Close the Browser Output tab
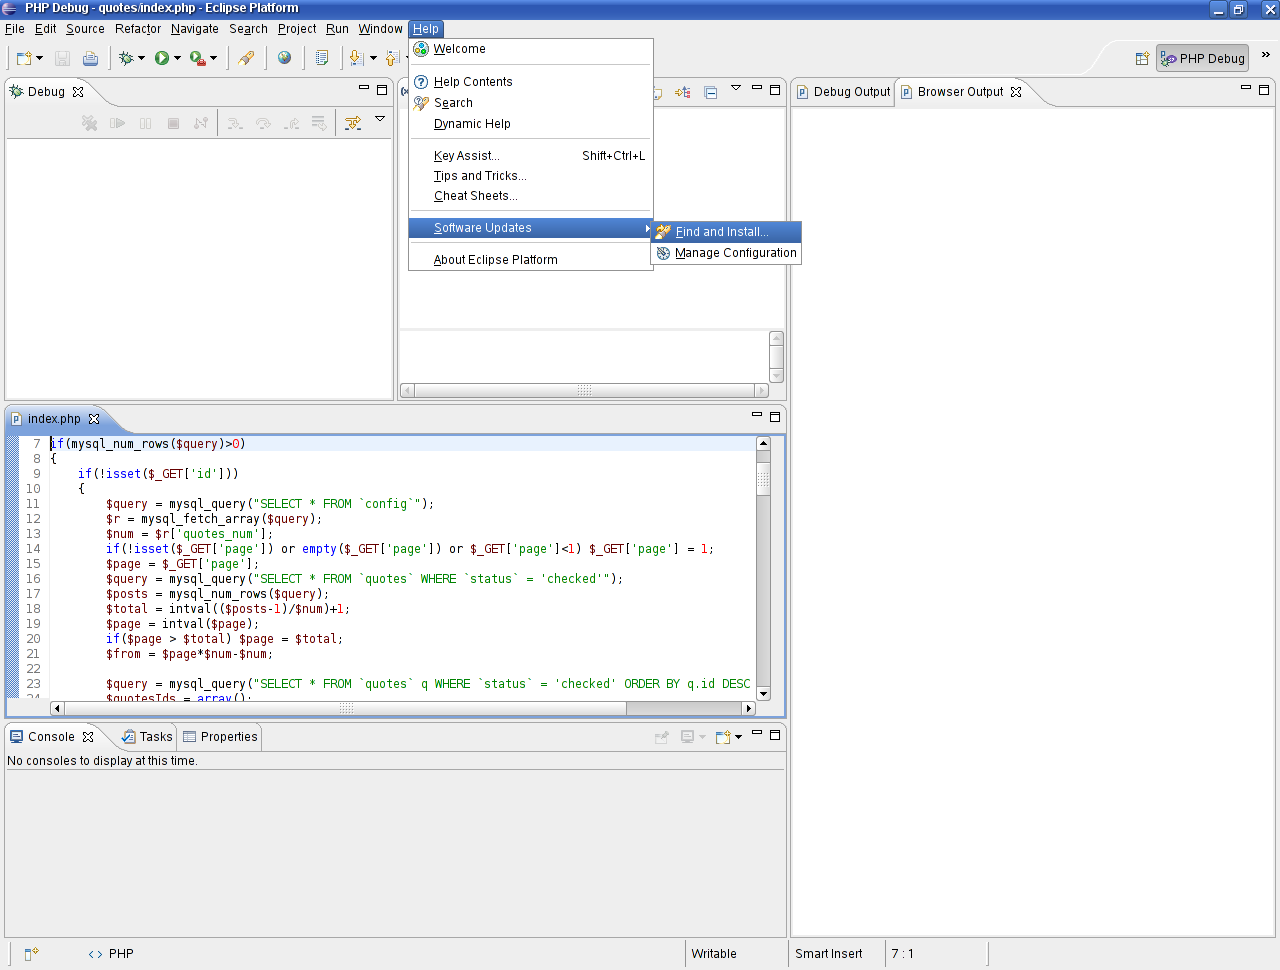1280x970 pixels. [1016, 92]
